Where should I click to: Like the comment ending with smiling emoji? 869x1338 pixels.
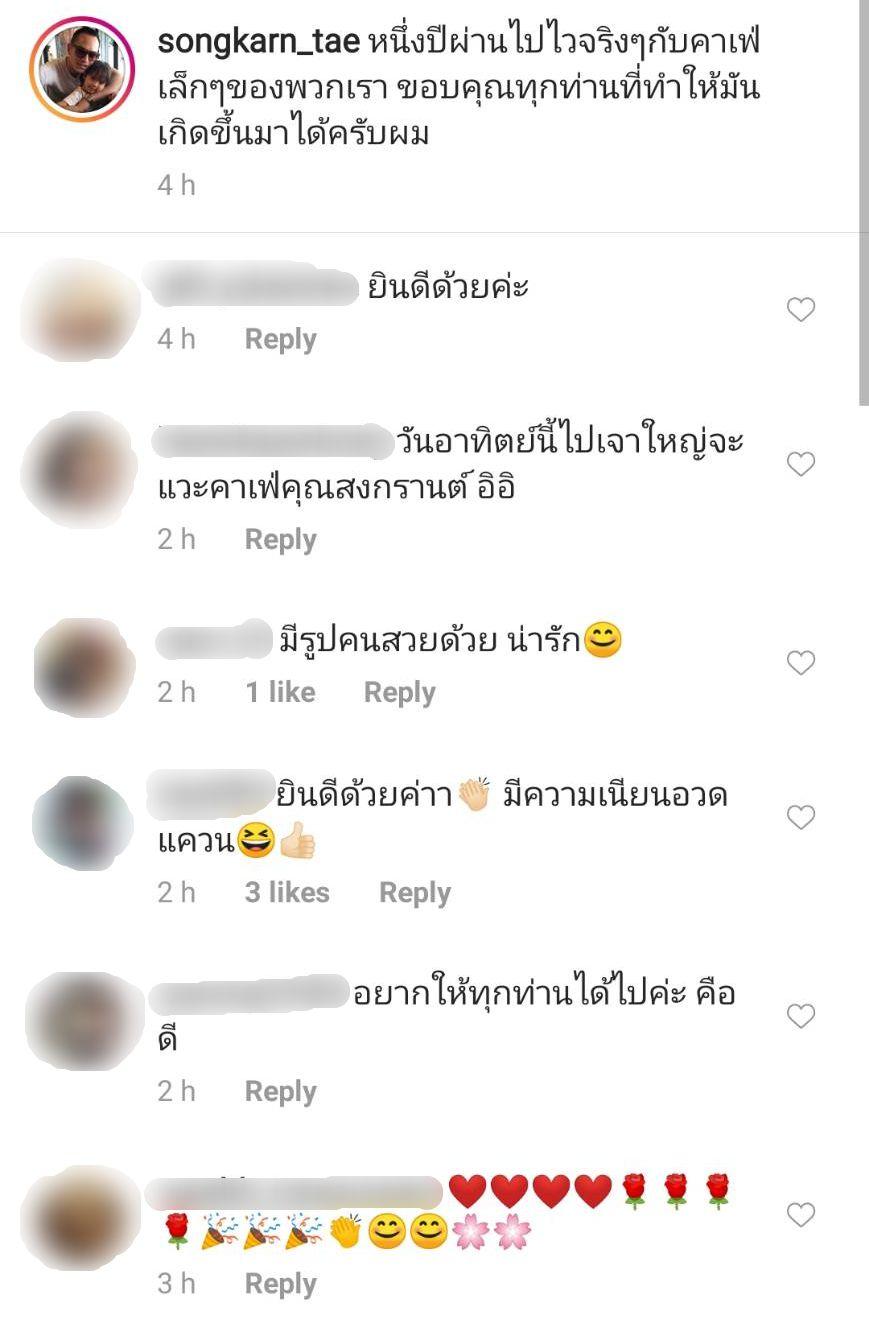(x=801, y=663)
